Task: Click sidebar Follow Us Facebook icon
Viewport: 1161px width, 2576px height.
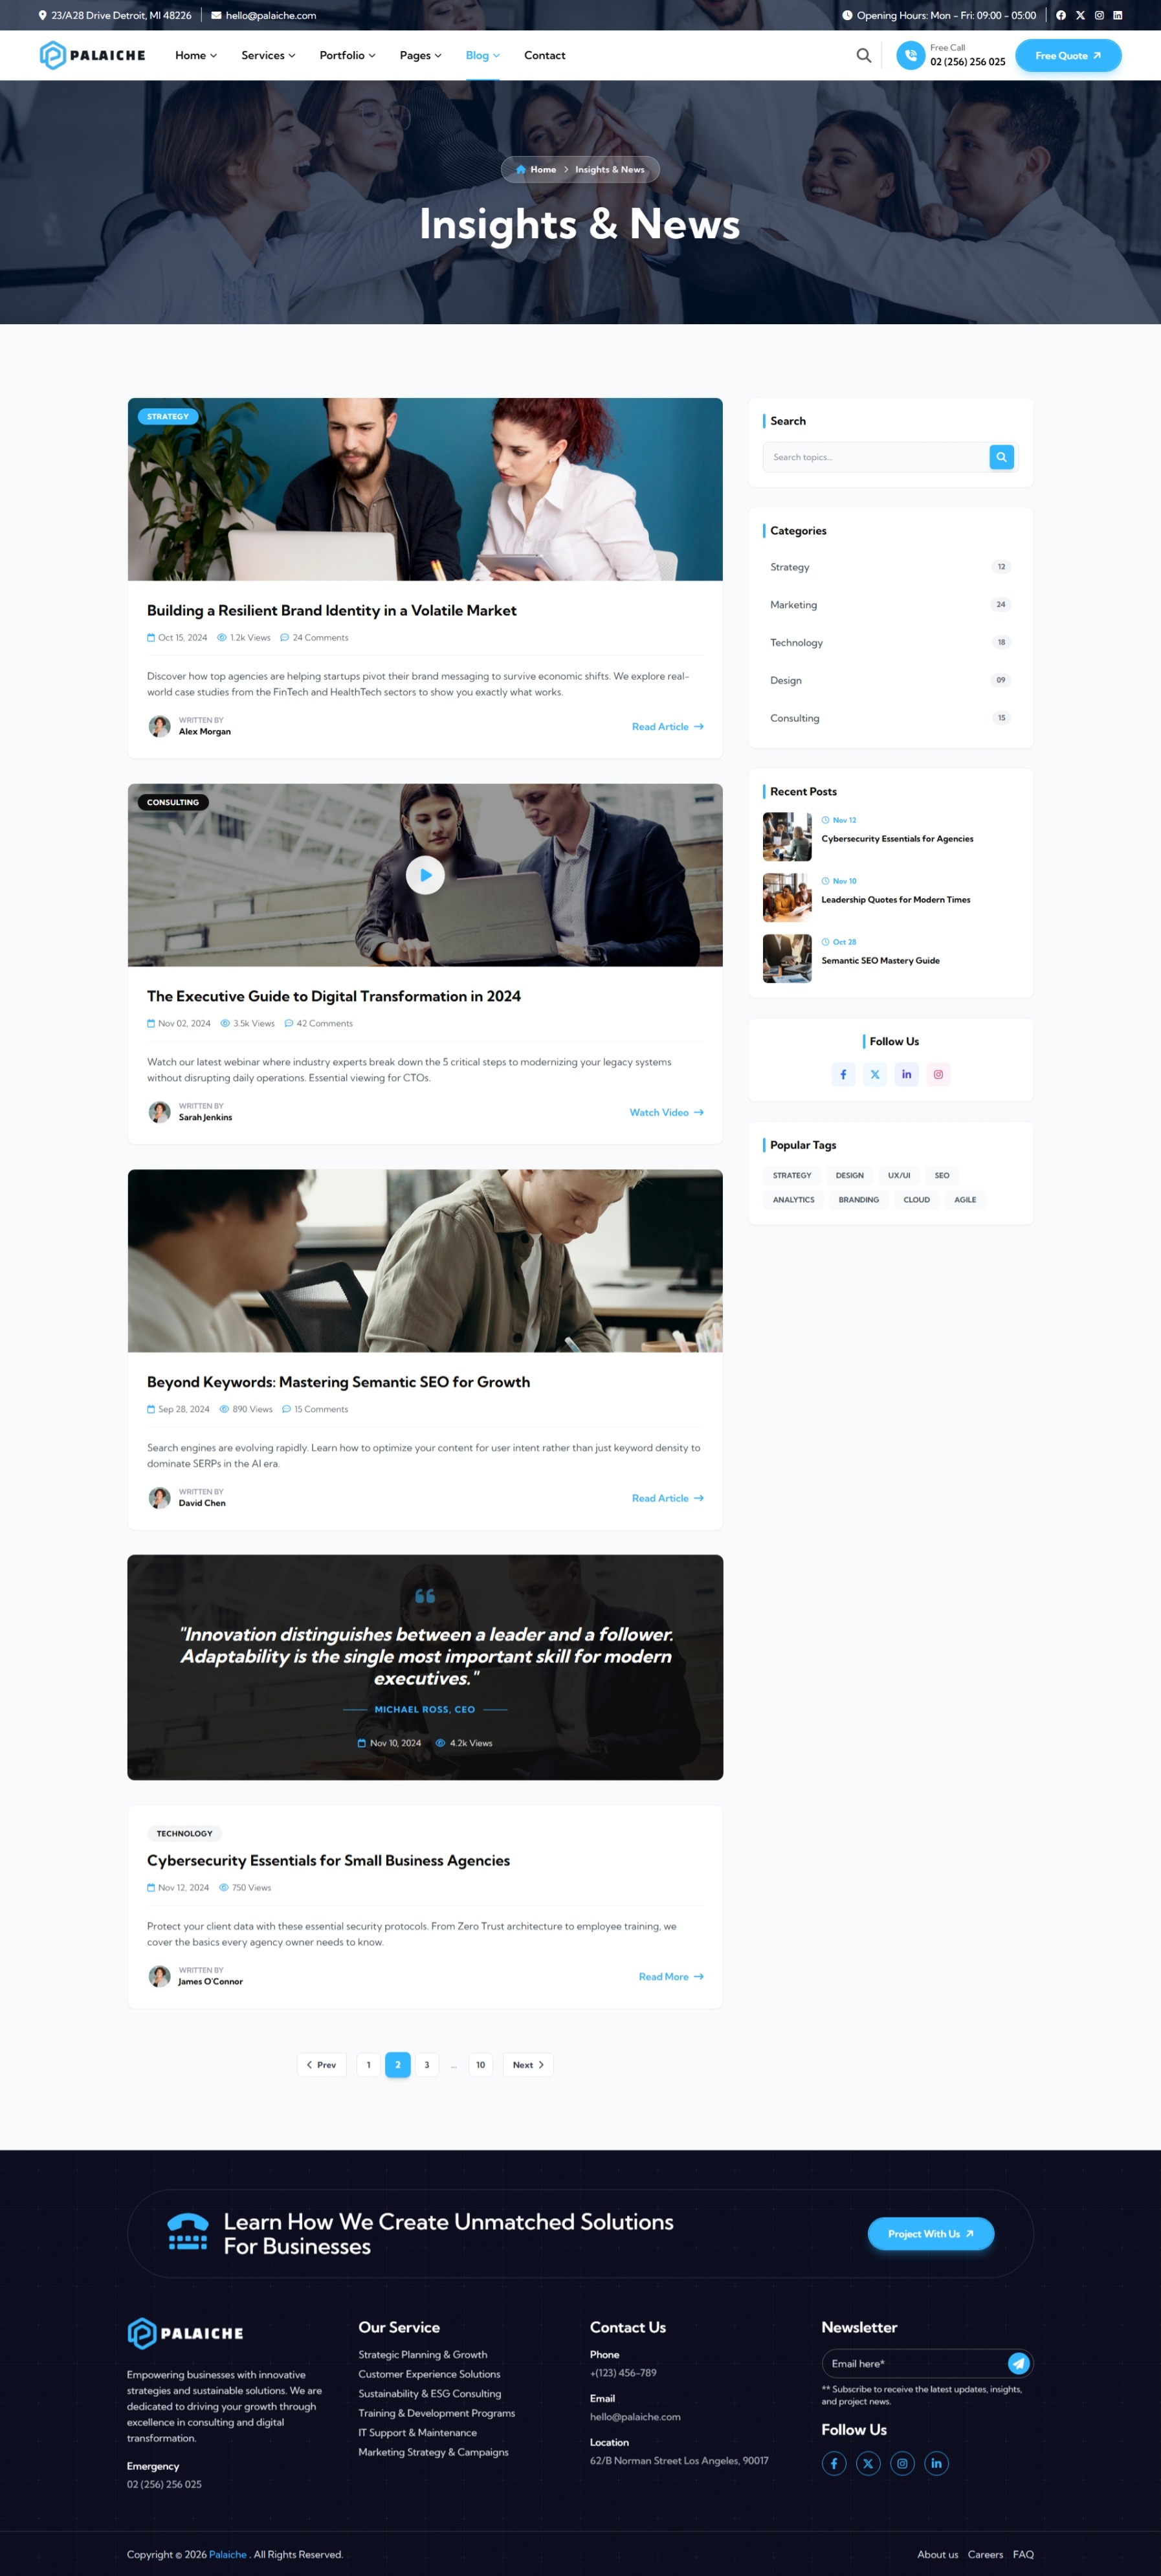Action: [x=843, y=1074]
